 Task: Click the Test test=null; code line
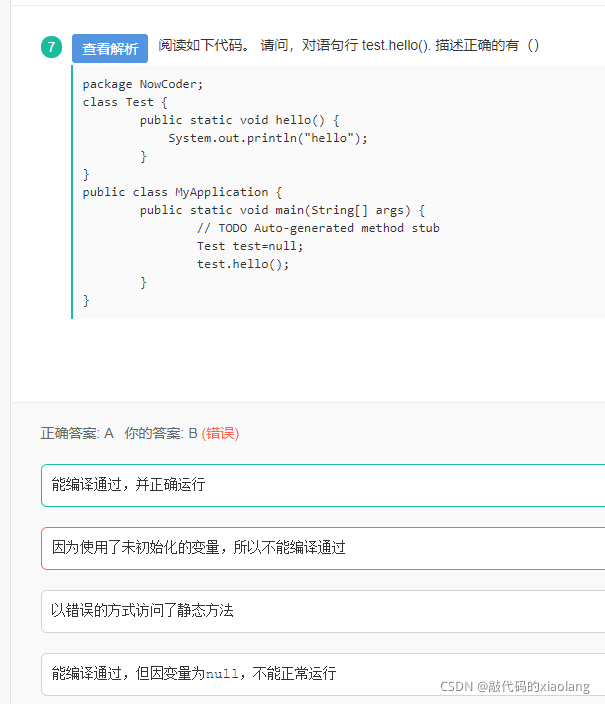click(x=250, y=246)
